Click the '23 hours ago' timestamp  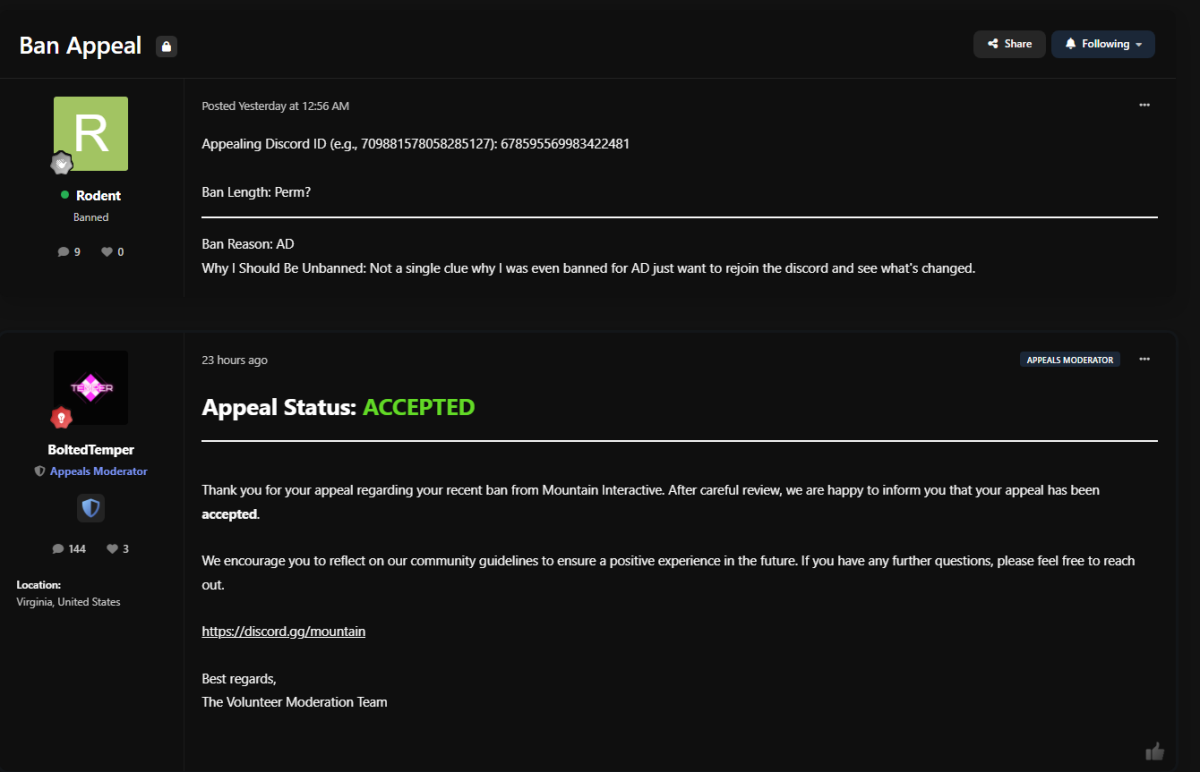(x=235, y=360)
